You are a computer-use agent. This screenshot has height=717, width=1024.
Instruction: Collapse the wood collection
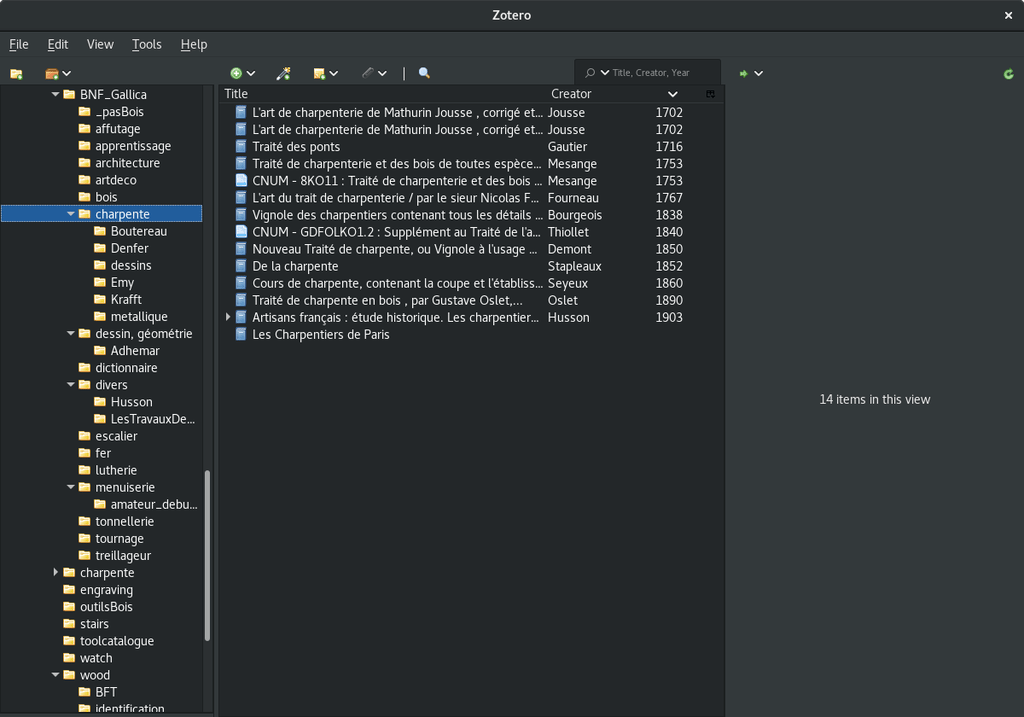click(56, 675)
